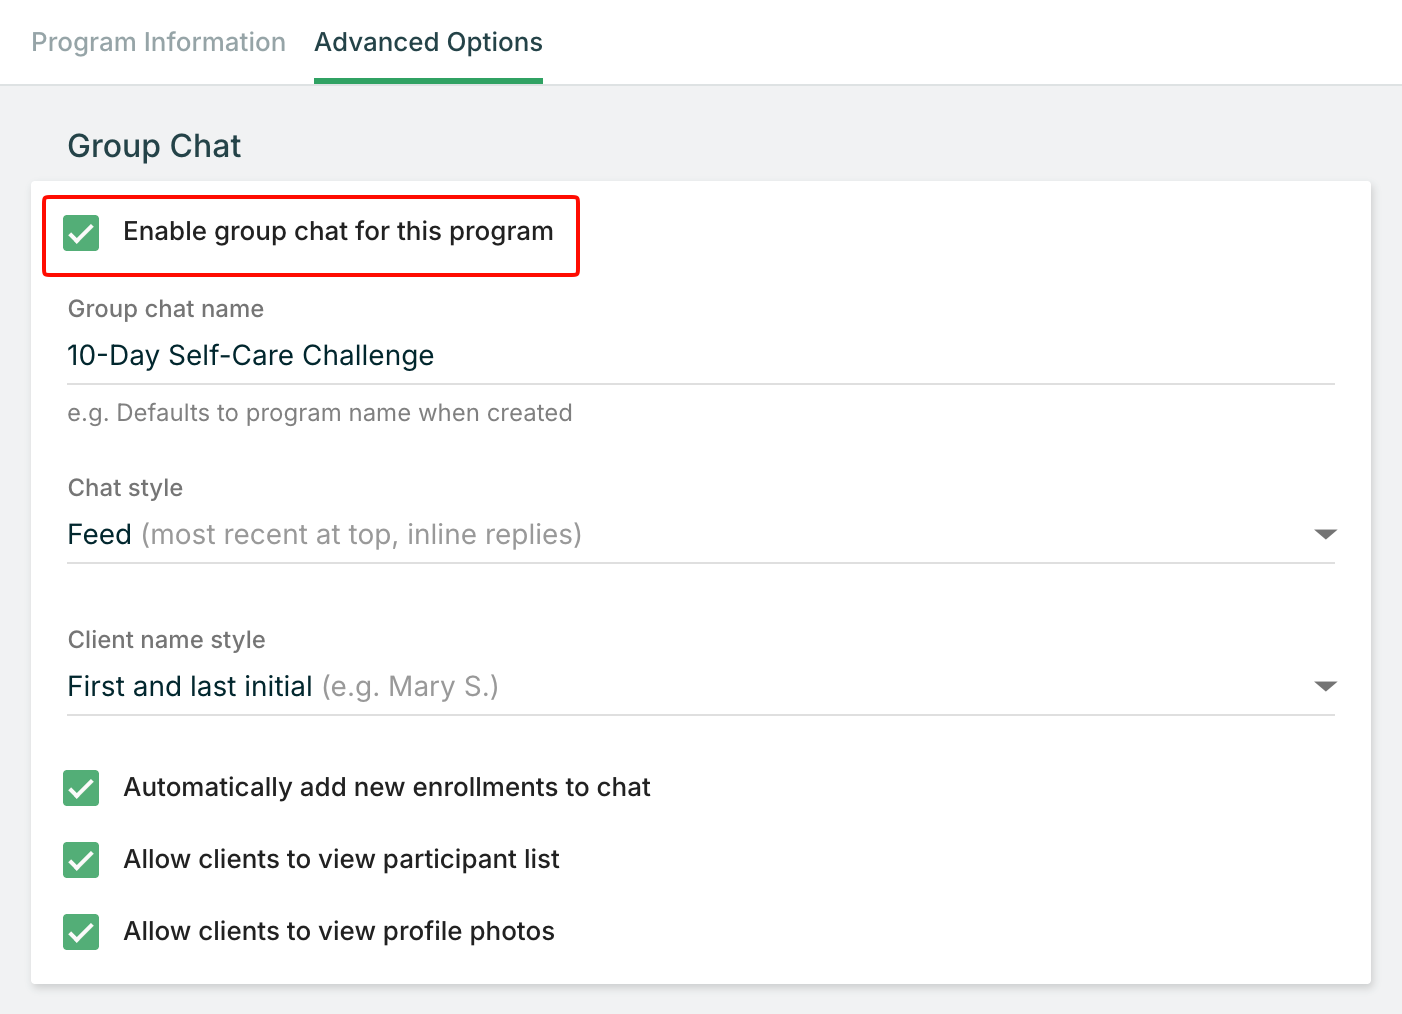Click the Client name style dropdown arrow
The image size is (1402, 1014).
click(x=1325, y=687)
